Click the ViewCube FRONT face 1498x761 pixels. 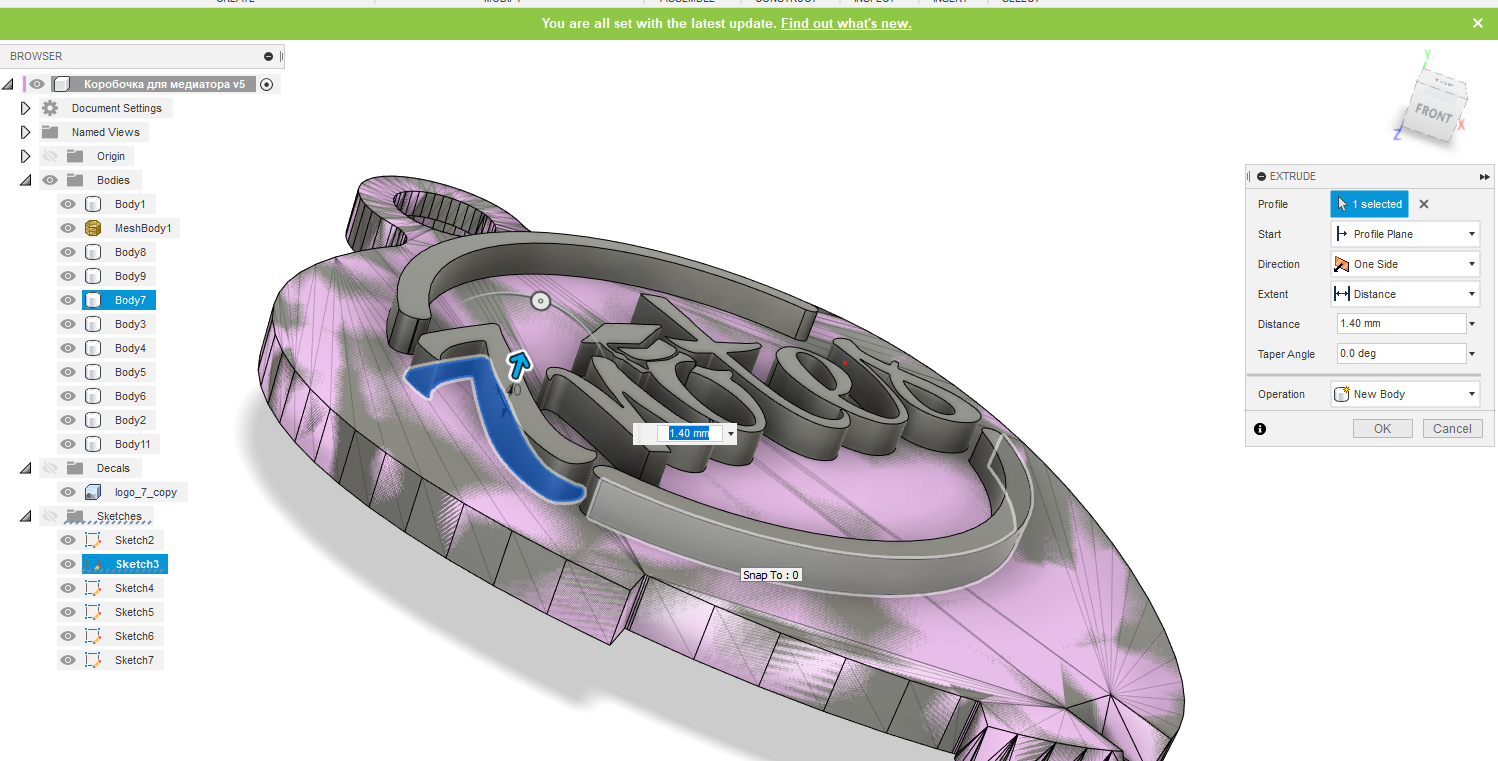click(x=1433, y=113)
